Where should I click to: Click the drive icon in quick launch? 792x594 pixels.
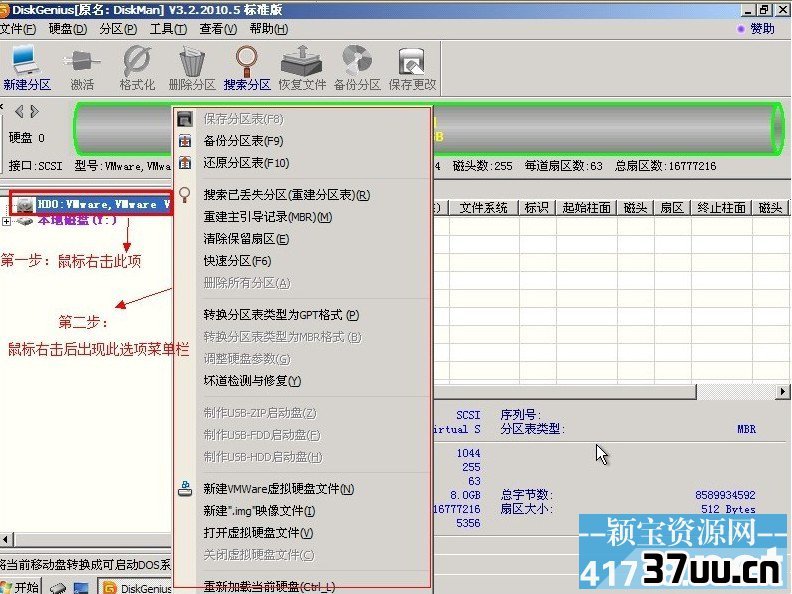(x=58, y=588)
